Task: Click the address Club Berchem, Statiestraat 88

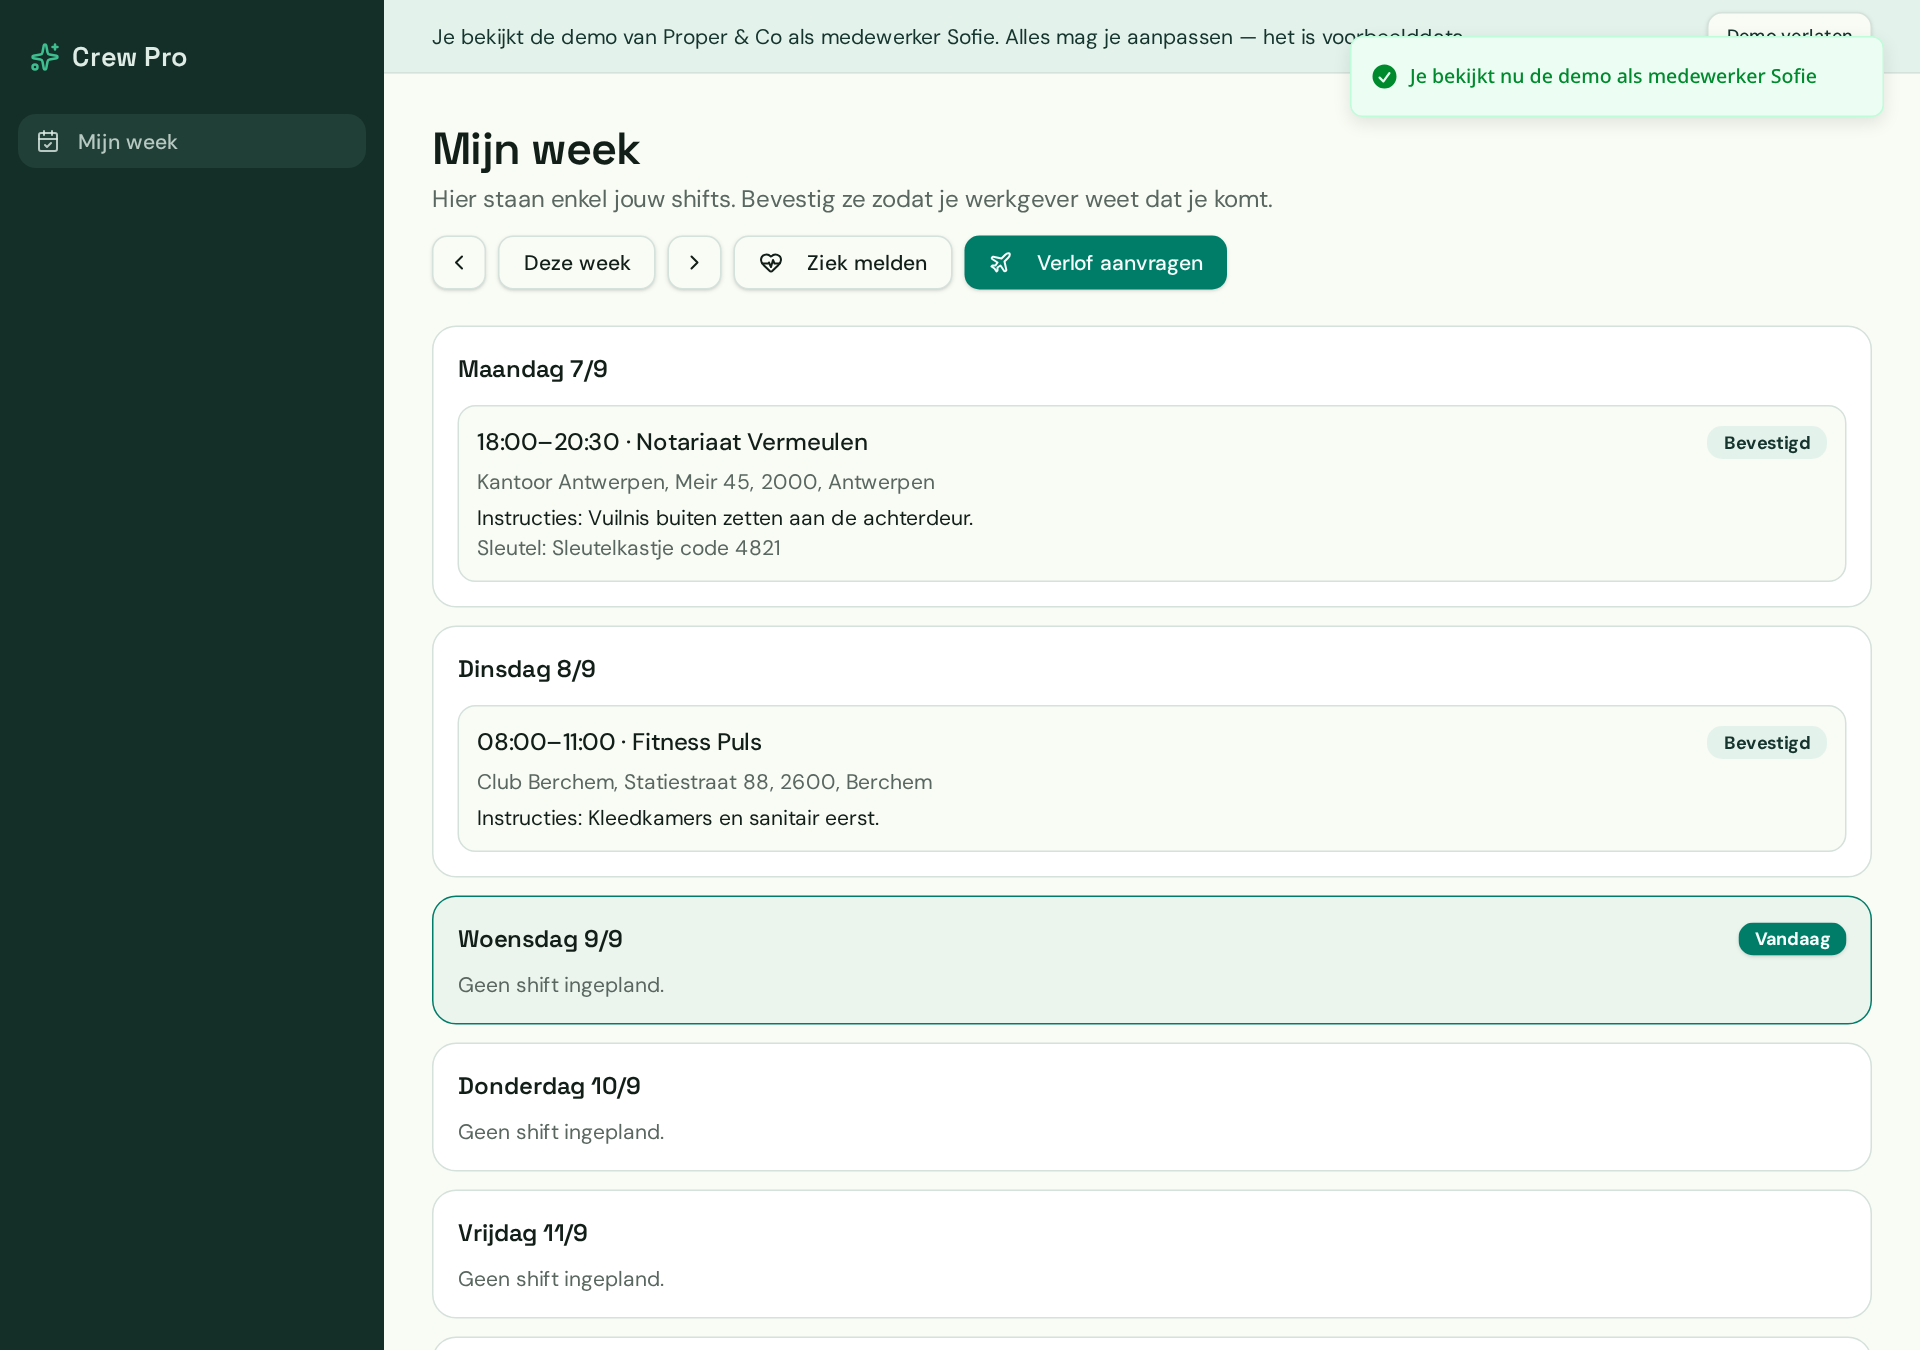Action: pos(705,782)
